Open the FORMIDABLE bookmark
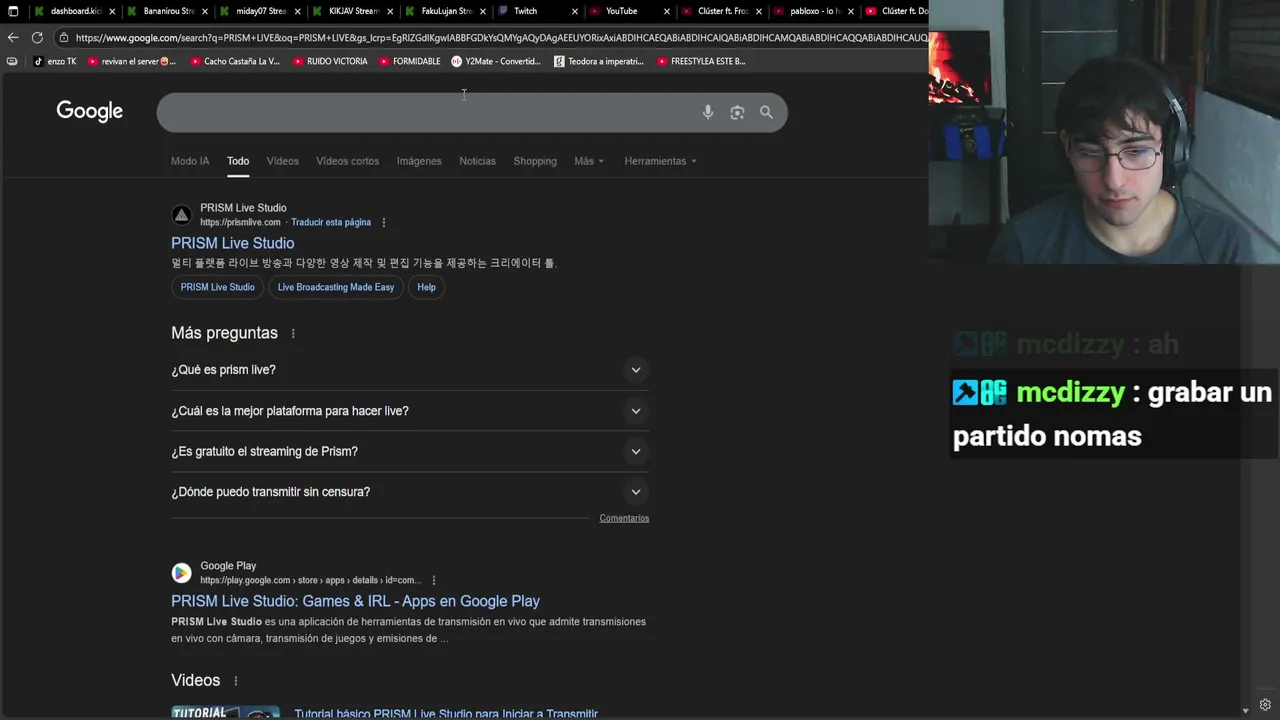This screenshot has width=1280, height=720. point(409,61)
